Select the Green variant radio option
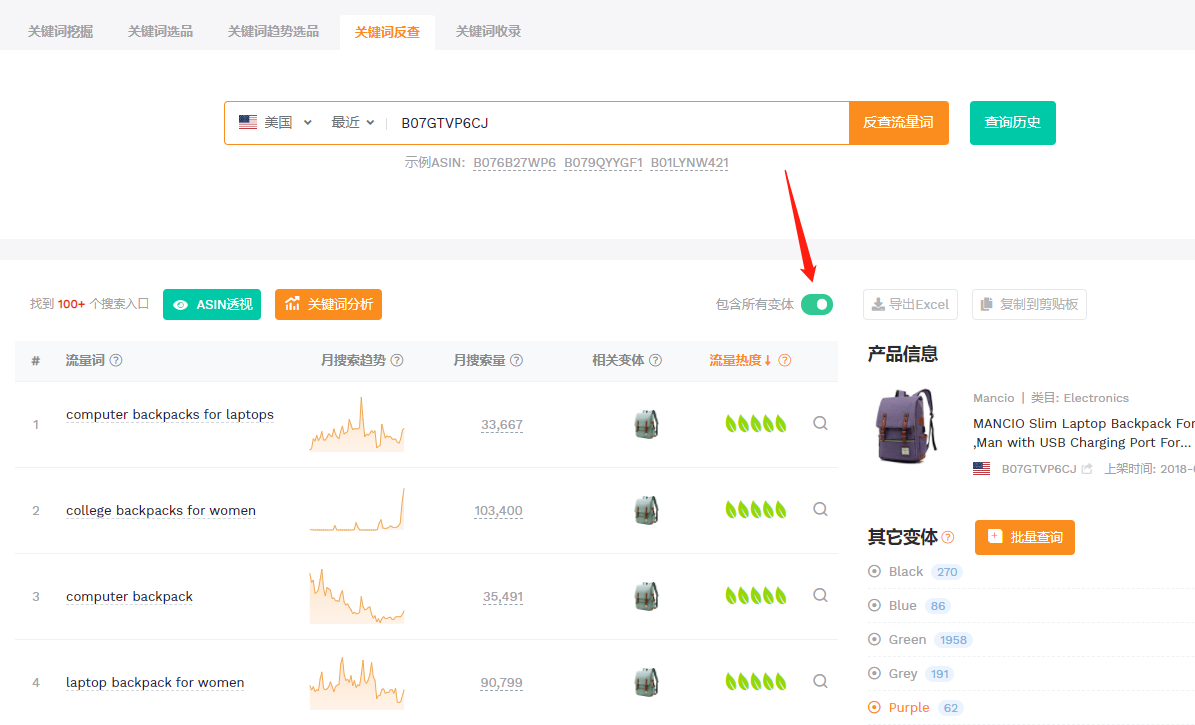 (x=875, y=640)
